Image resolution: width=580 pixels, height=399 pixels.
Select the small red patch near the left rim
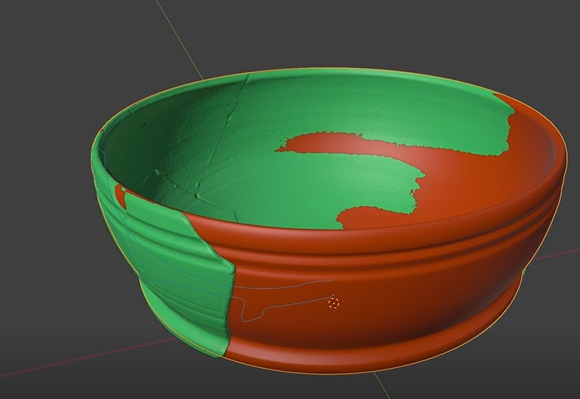pyautogui.click(x=120, y=192)
